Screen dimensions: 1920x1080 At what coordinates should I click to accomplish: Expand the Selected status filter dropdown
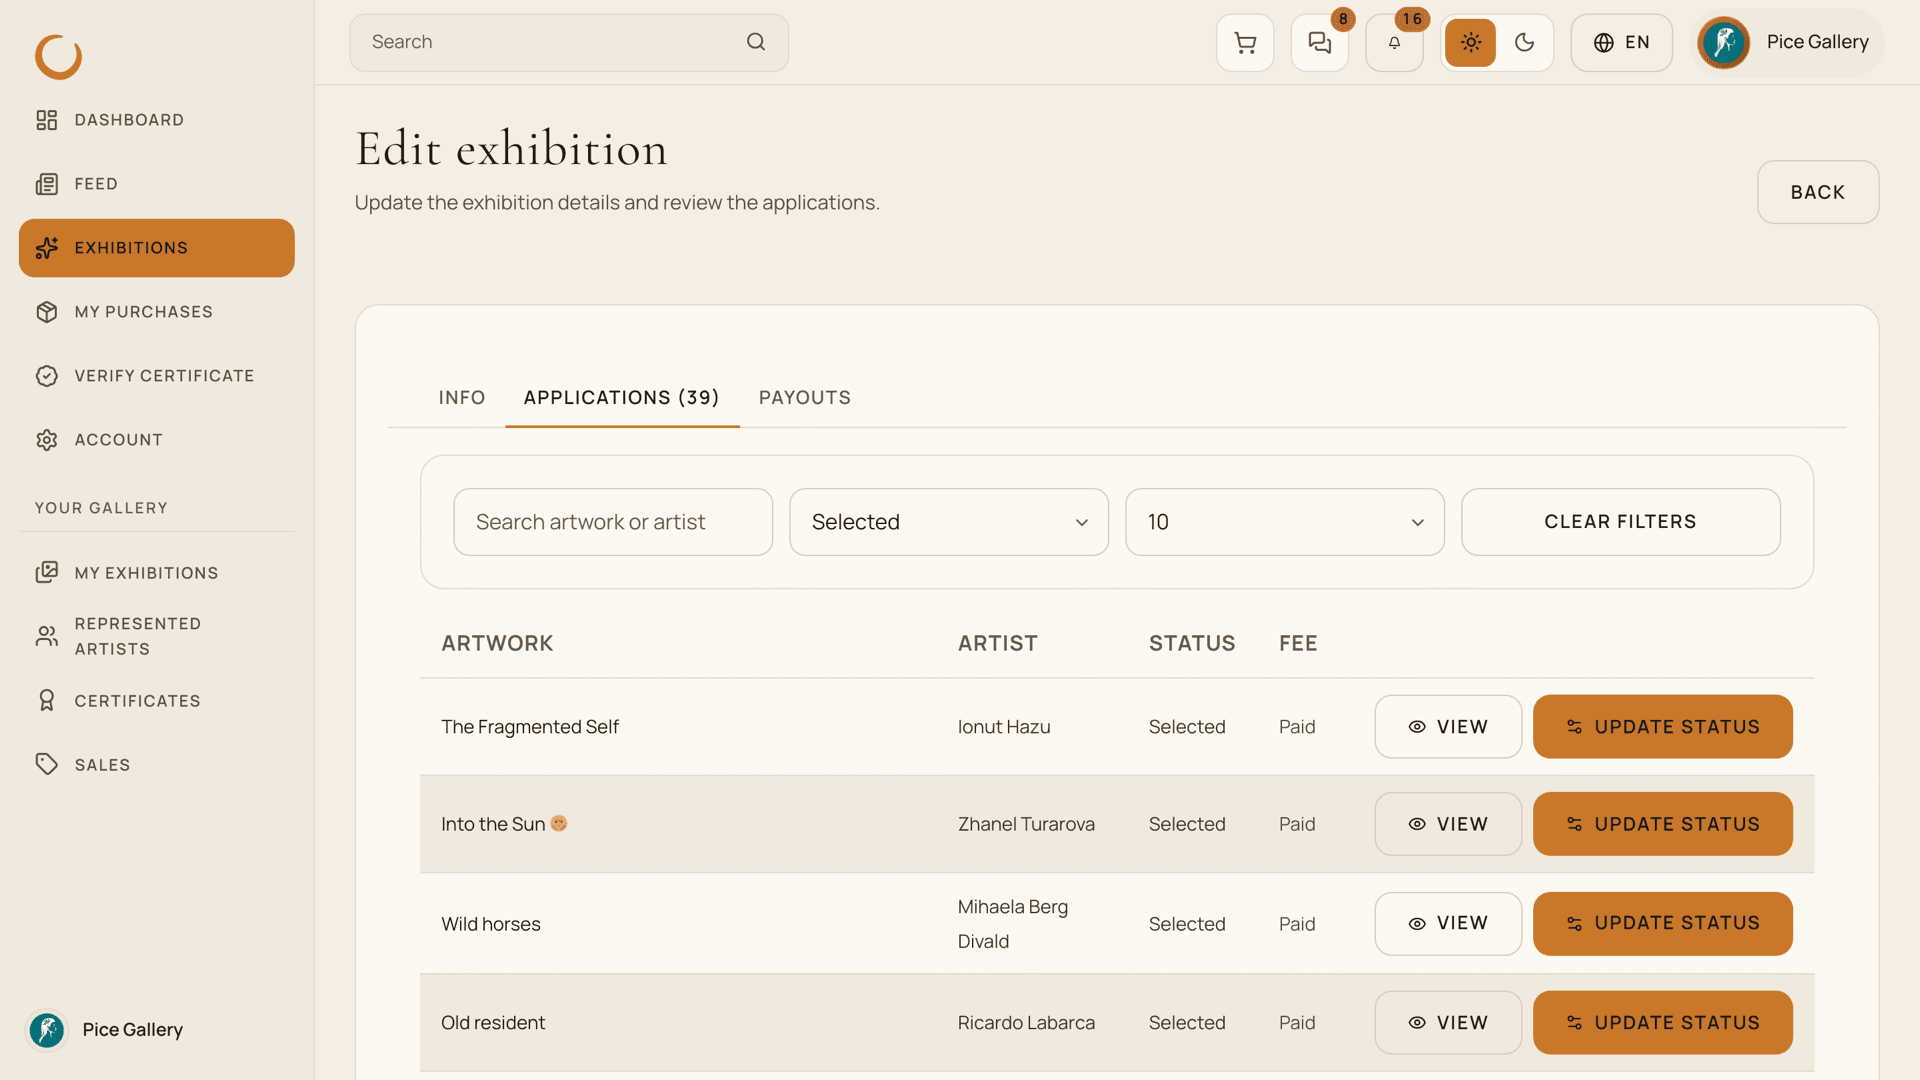coord(948,522)
